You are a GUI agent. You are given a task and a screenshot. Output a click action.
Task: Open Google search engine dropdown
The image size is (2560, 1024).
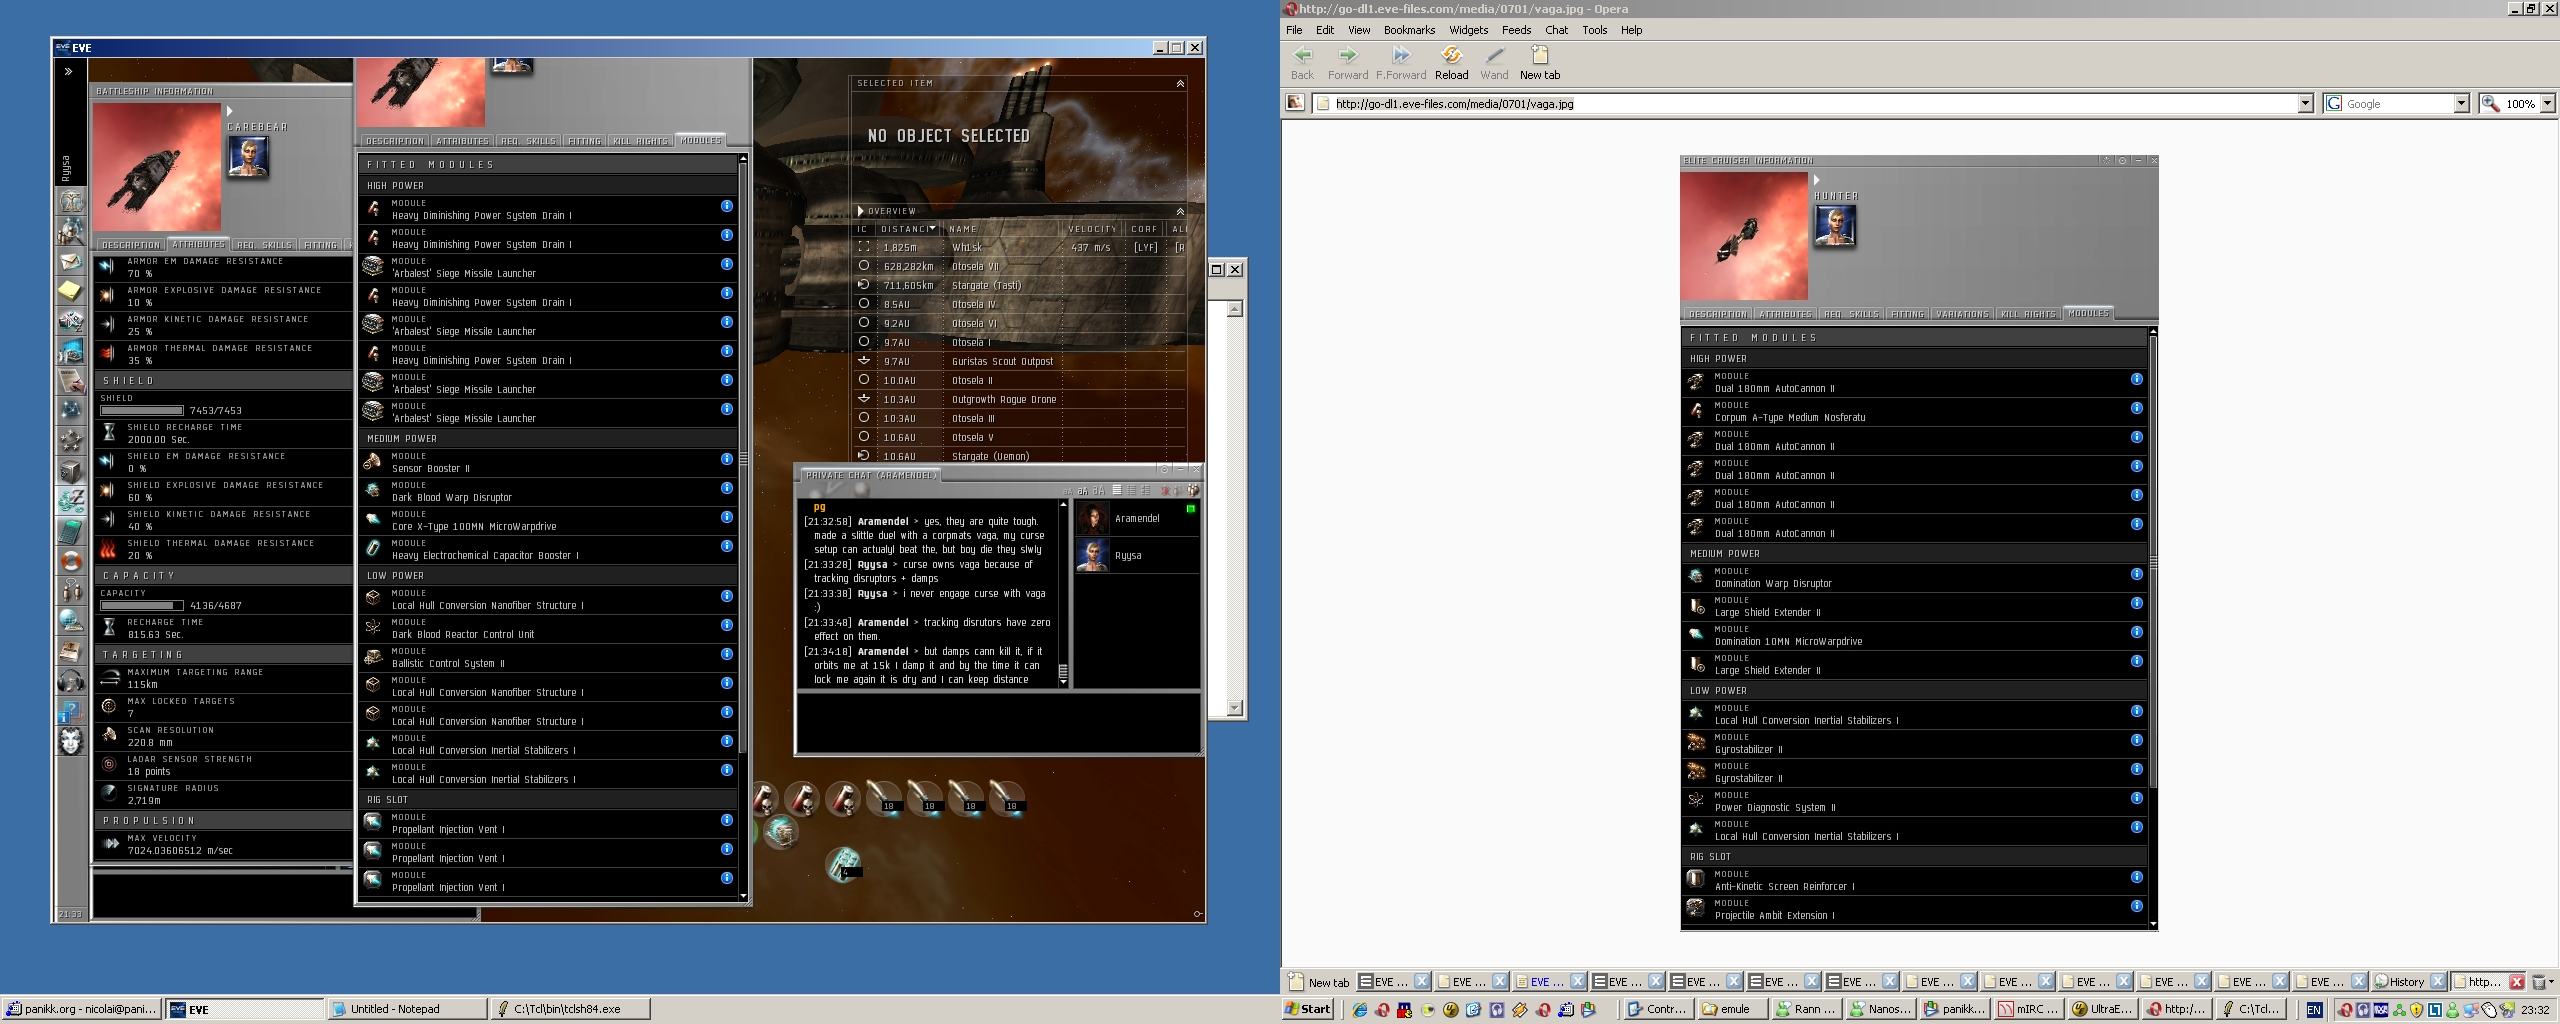(x=2461, y=103)
